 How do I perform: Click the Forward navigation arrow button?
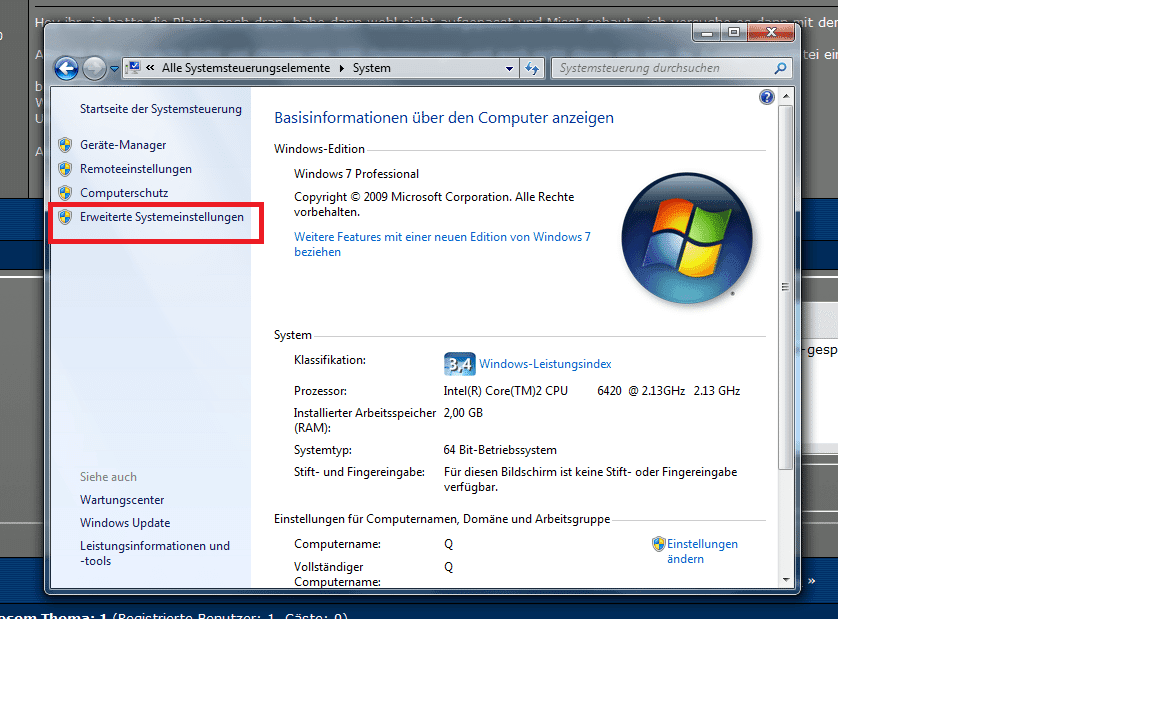pos(94,68)
